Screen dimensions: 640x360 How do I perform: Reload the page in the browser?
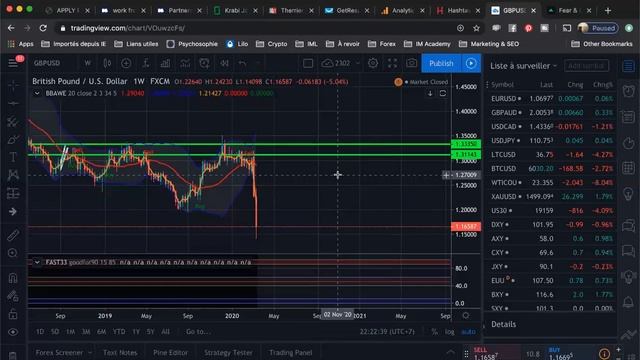pos(43,28)
